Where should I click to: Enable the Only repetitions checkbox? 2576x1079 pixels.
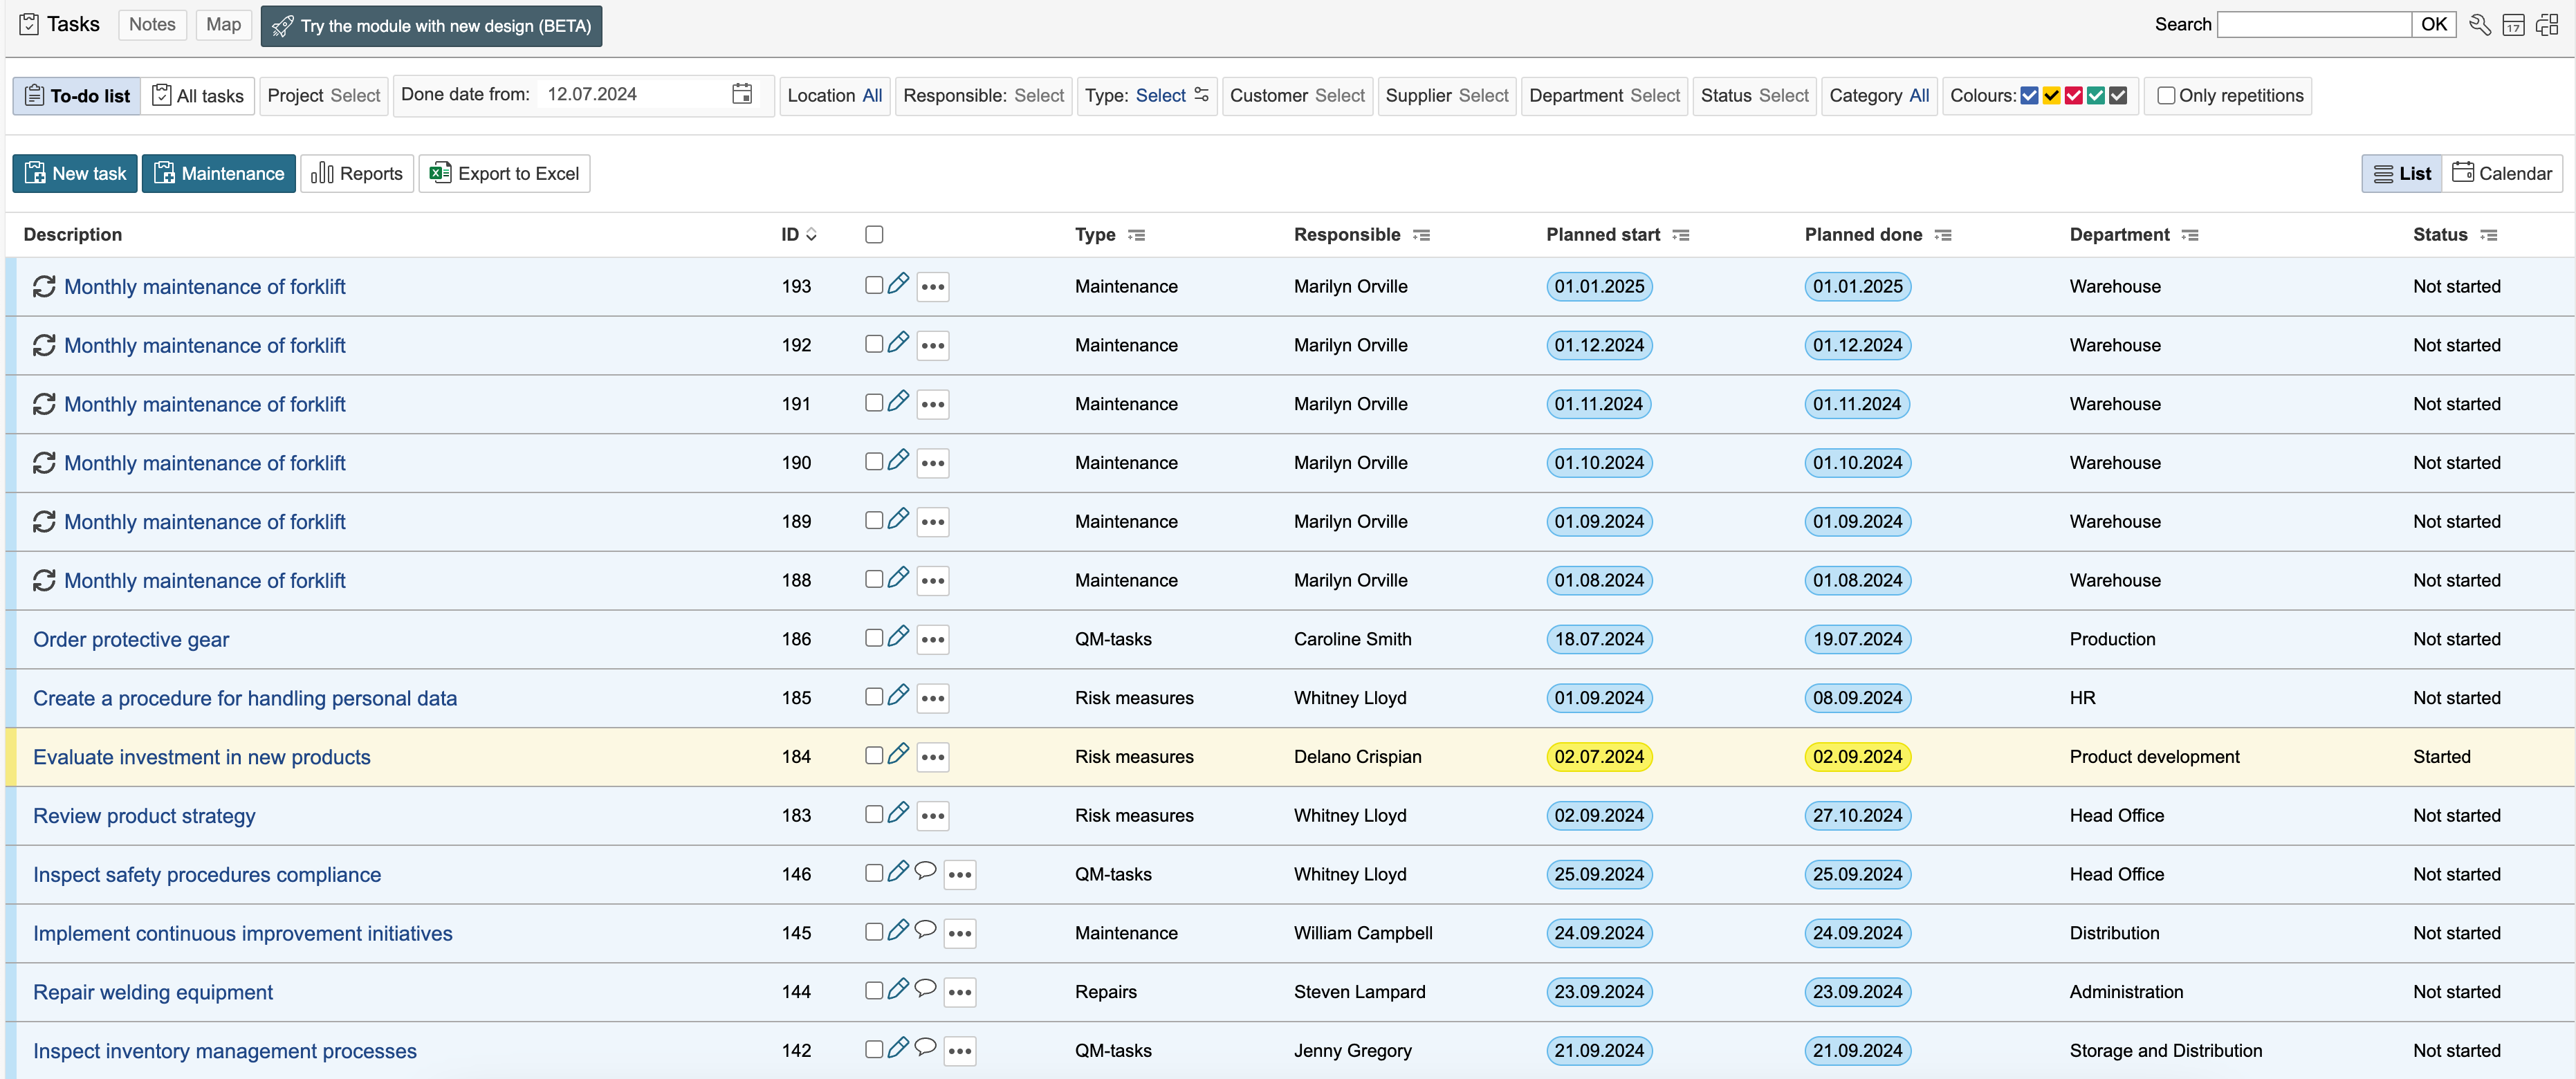click(x=2166, y=96)
